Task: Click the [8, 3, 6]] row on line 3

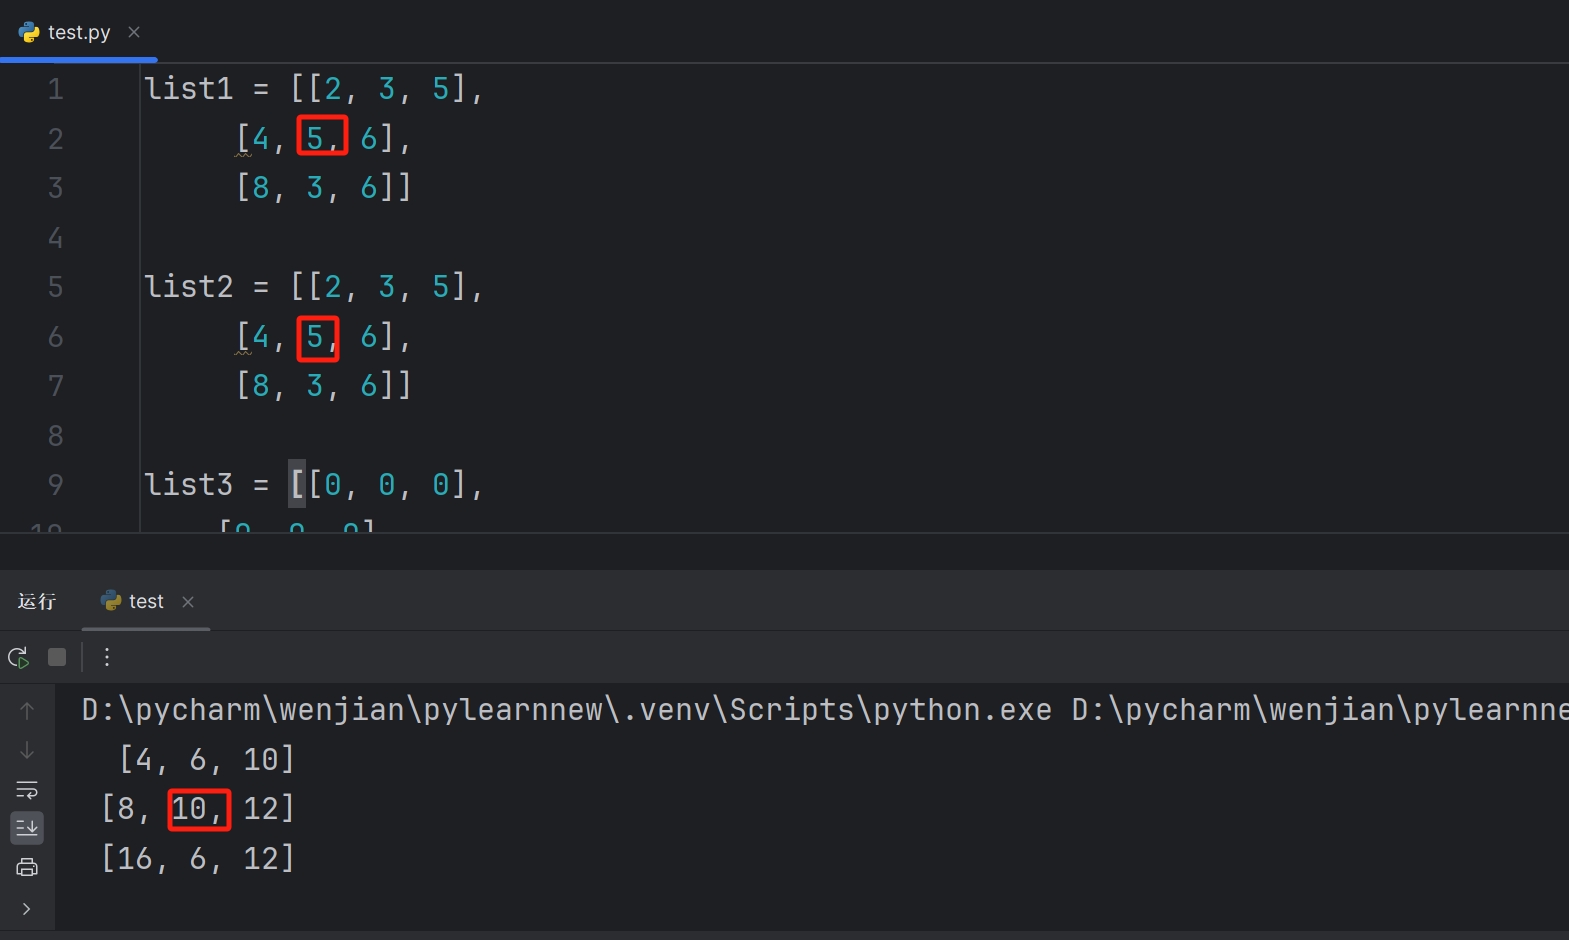Action: [324, 188]
